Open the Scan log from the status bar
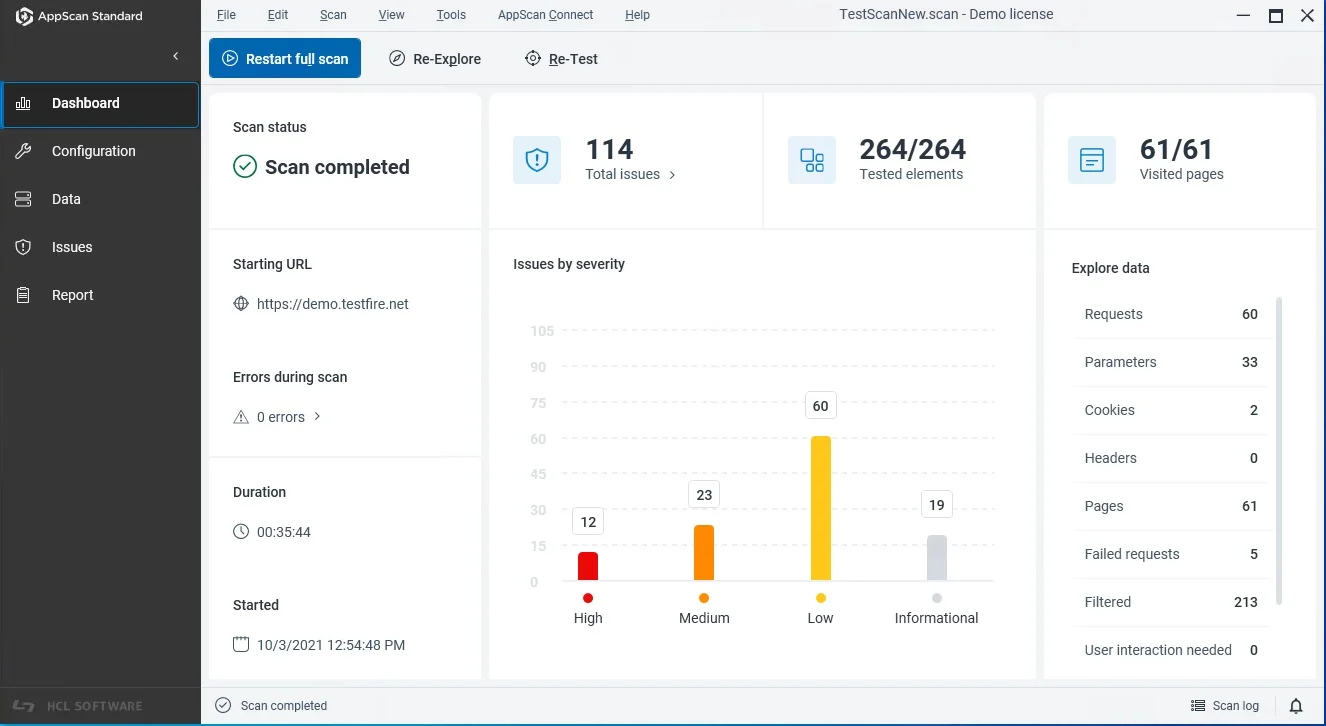The image size is (1326, 726). (x=1225, y=705)
